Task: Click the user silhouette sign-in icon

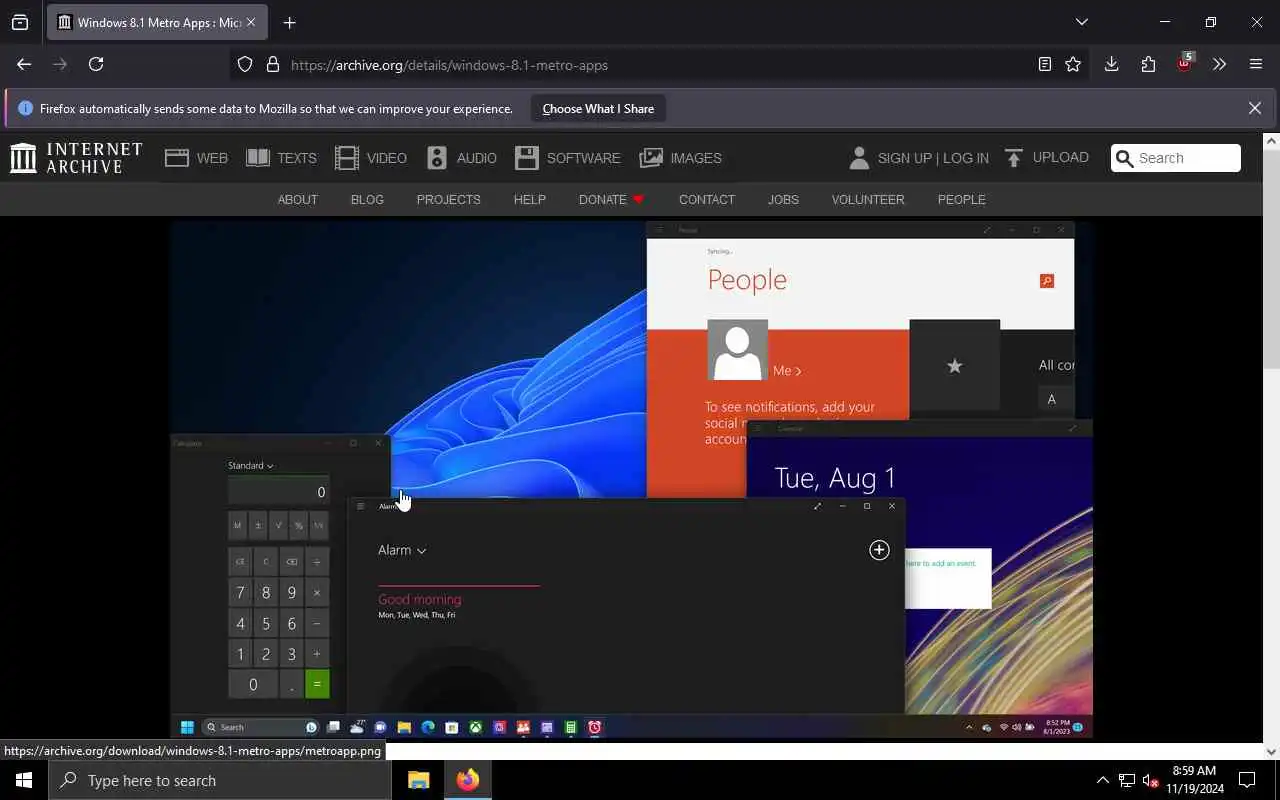Action: tap(859, 158)
